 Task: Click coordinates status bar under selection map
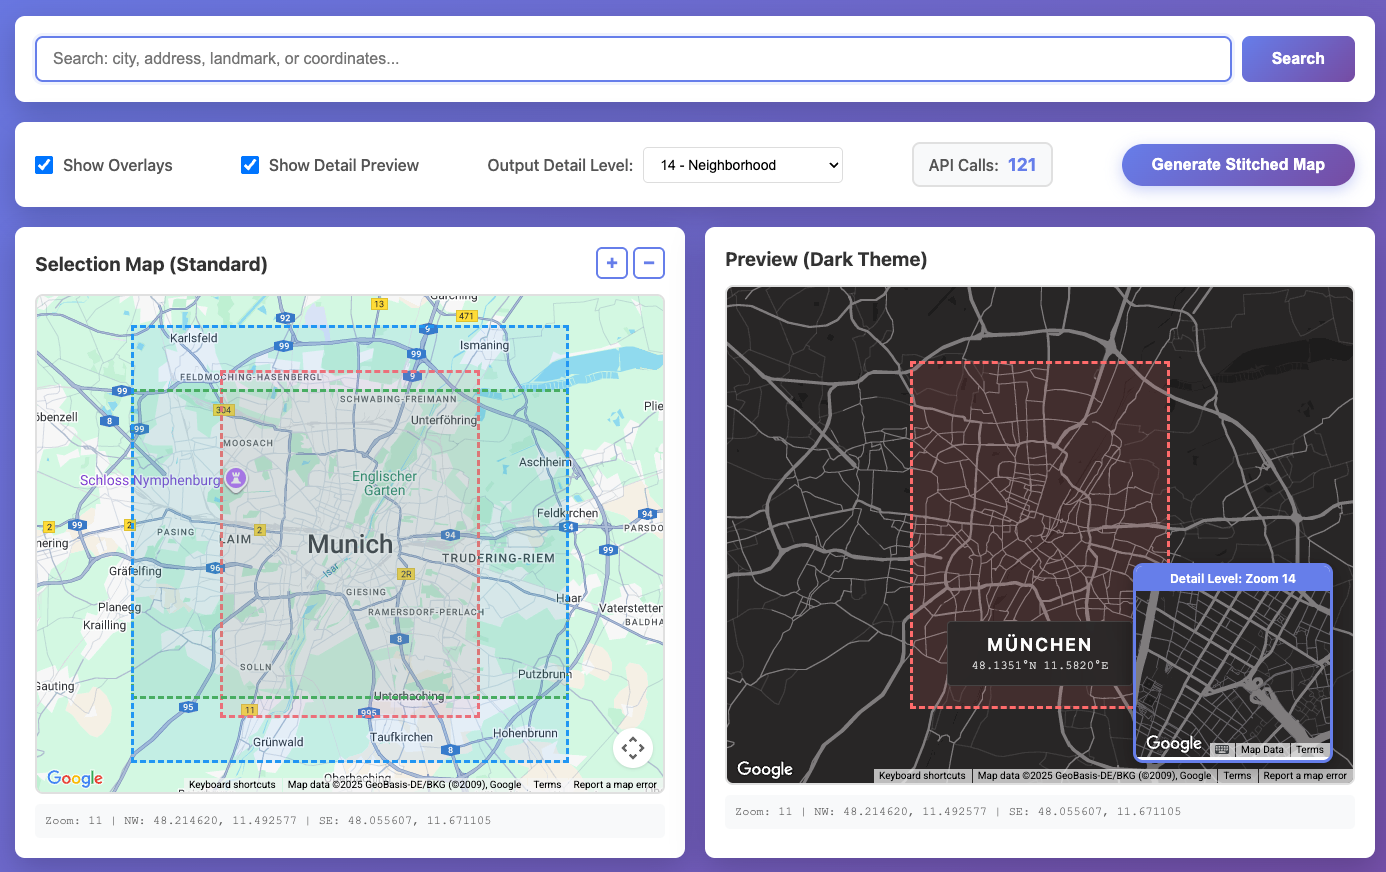coord(350,821)
